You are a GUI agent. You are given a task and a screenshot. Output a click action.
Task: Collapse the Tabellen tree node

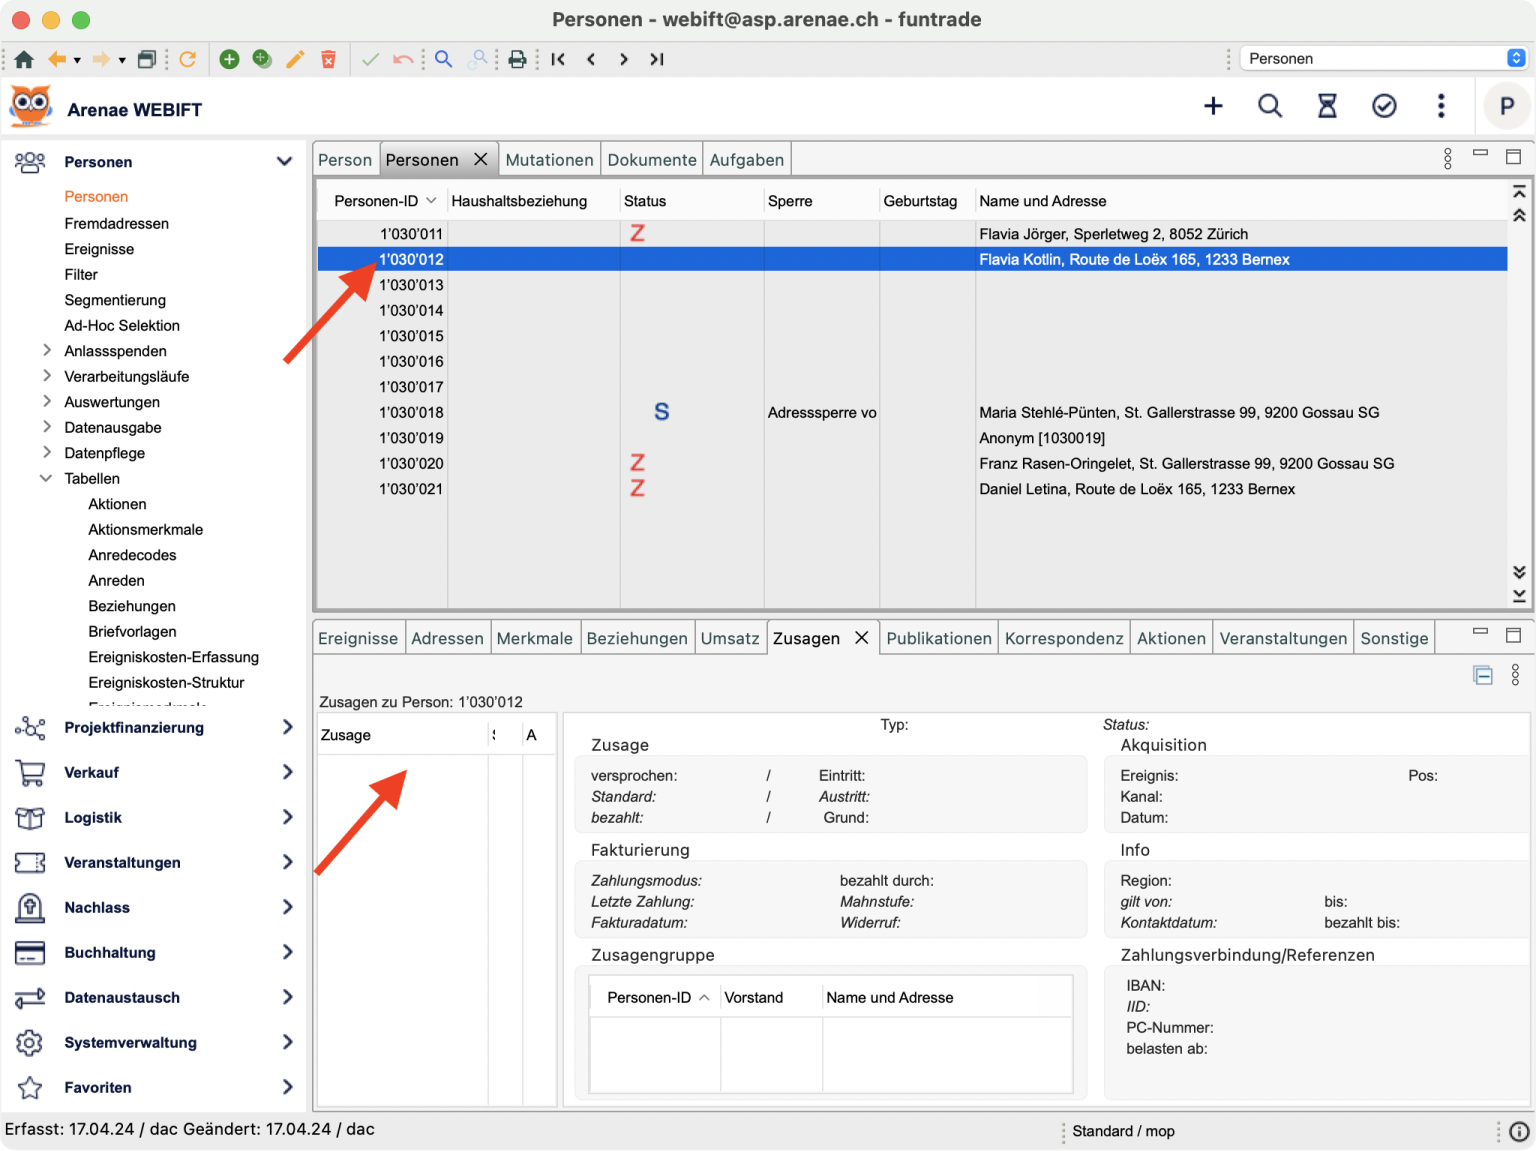46,478
